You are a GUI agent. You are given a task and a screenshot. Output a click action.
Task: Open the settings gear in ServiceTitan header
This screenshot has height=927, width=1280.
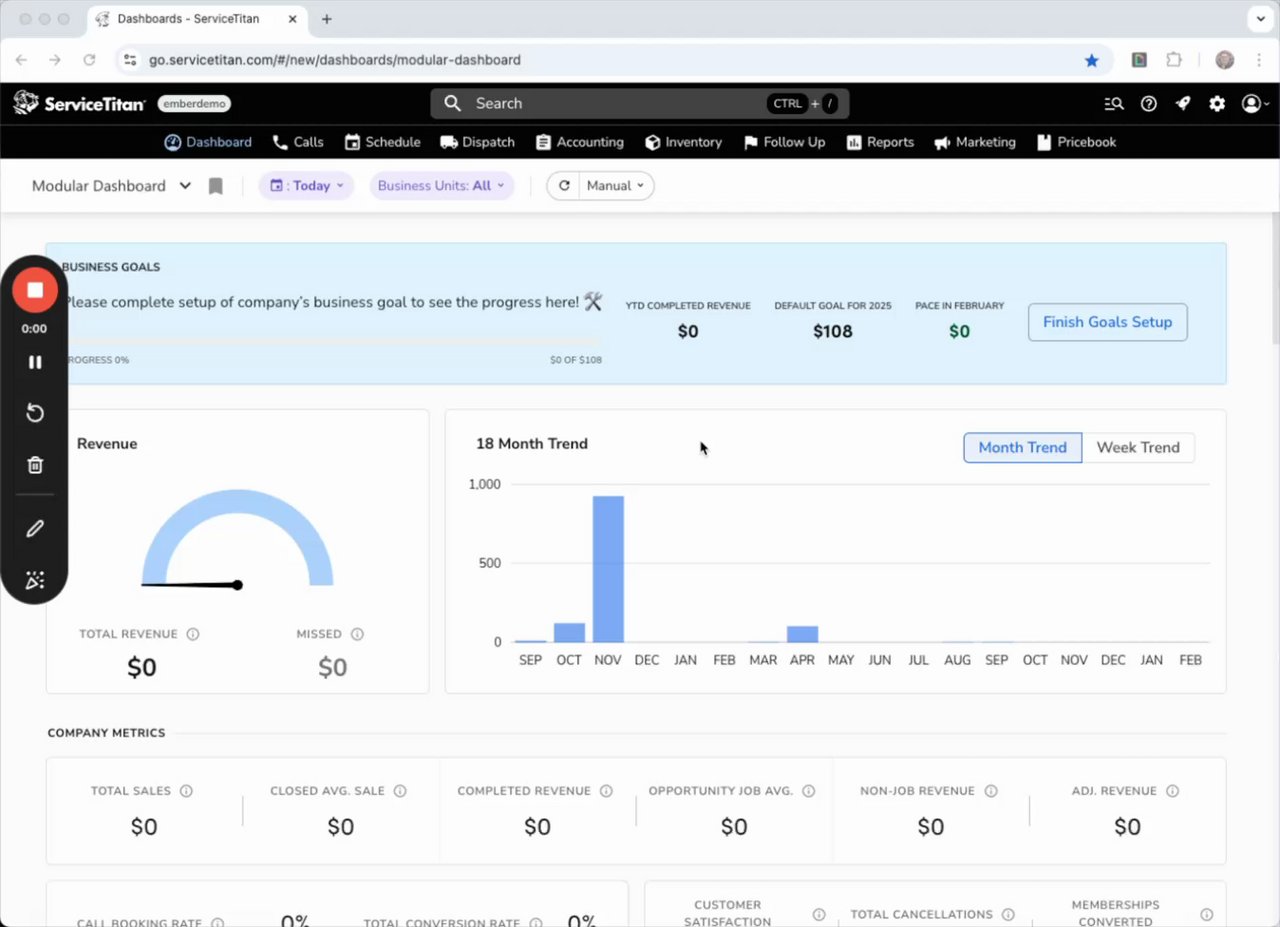(1217, 103)
